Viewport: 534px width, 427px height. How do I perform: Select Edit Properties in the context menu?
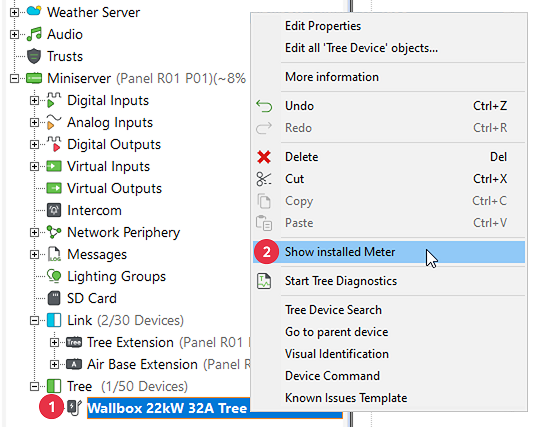323,26
